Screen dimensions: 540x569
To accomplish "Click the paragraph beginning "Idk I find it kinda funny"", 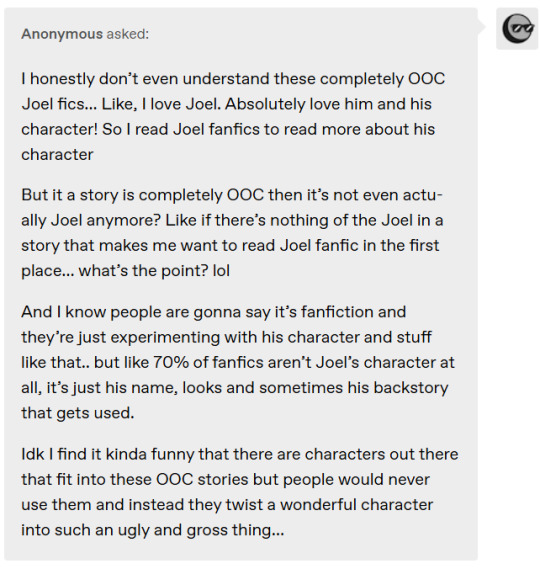I will 240,492.
